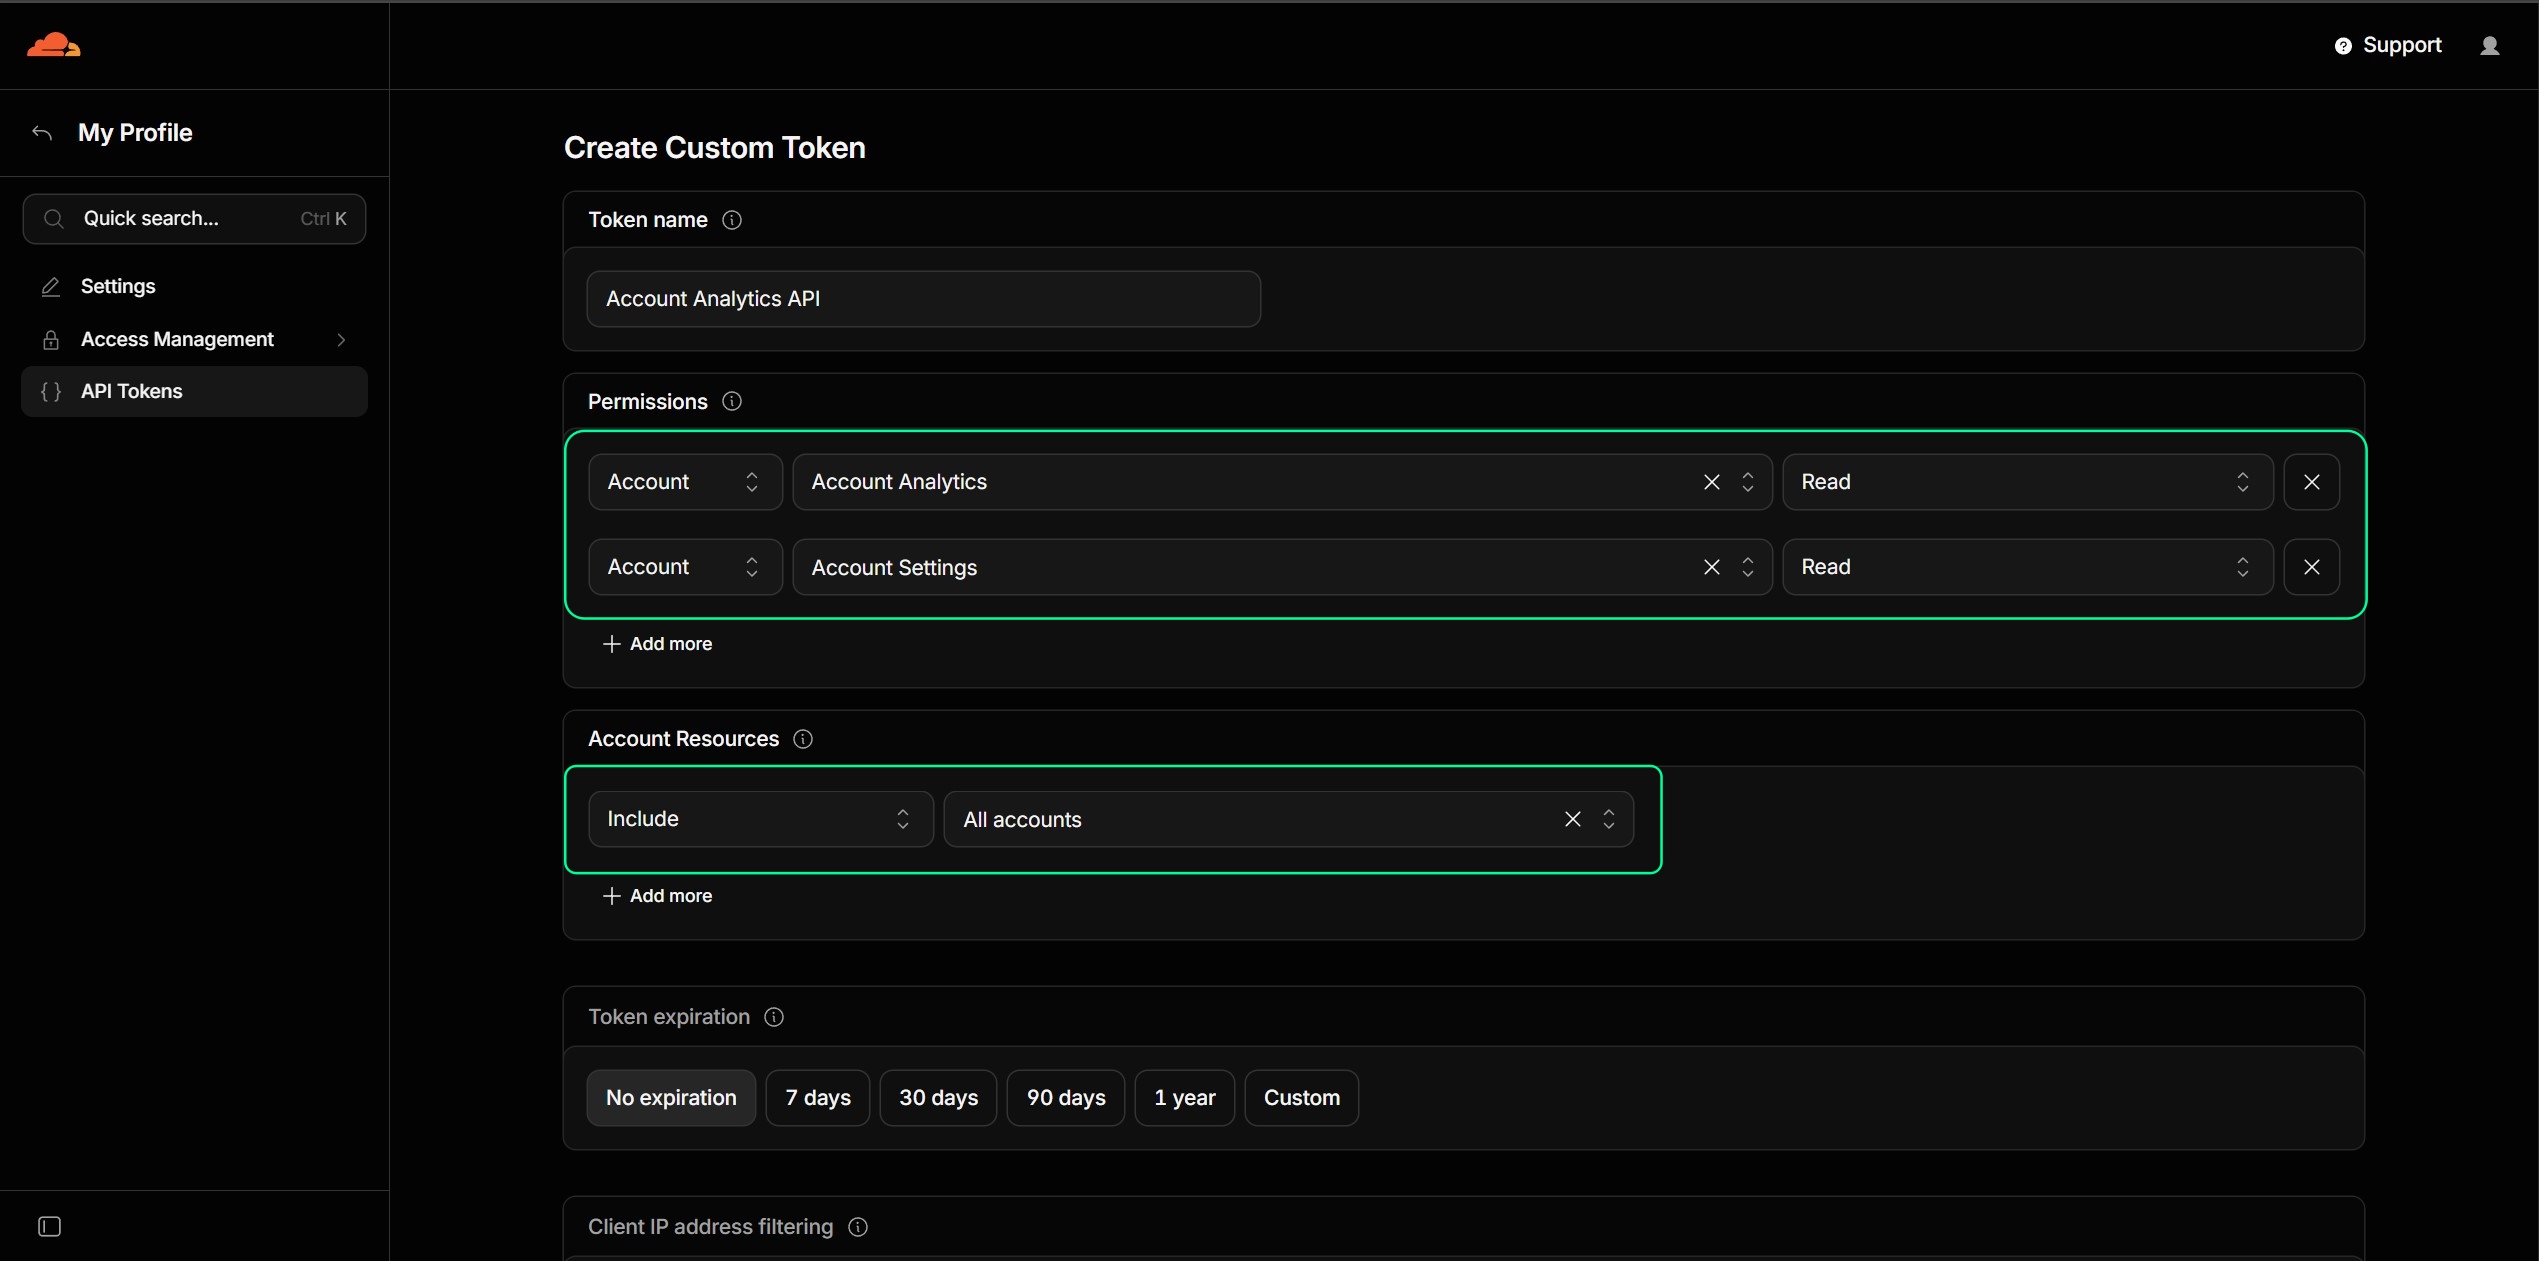Collapse sidebar with bottom panel icon
Viewport: 2539px width, 1261px height.
tap(49, 1226)
